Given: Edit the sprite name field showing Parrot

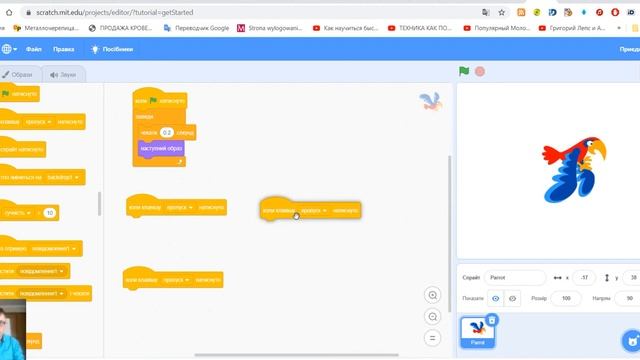Looking at the screenshot, I should tap(515, 278).
